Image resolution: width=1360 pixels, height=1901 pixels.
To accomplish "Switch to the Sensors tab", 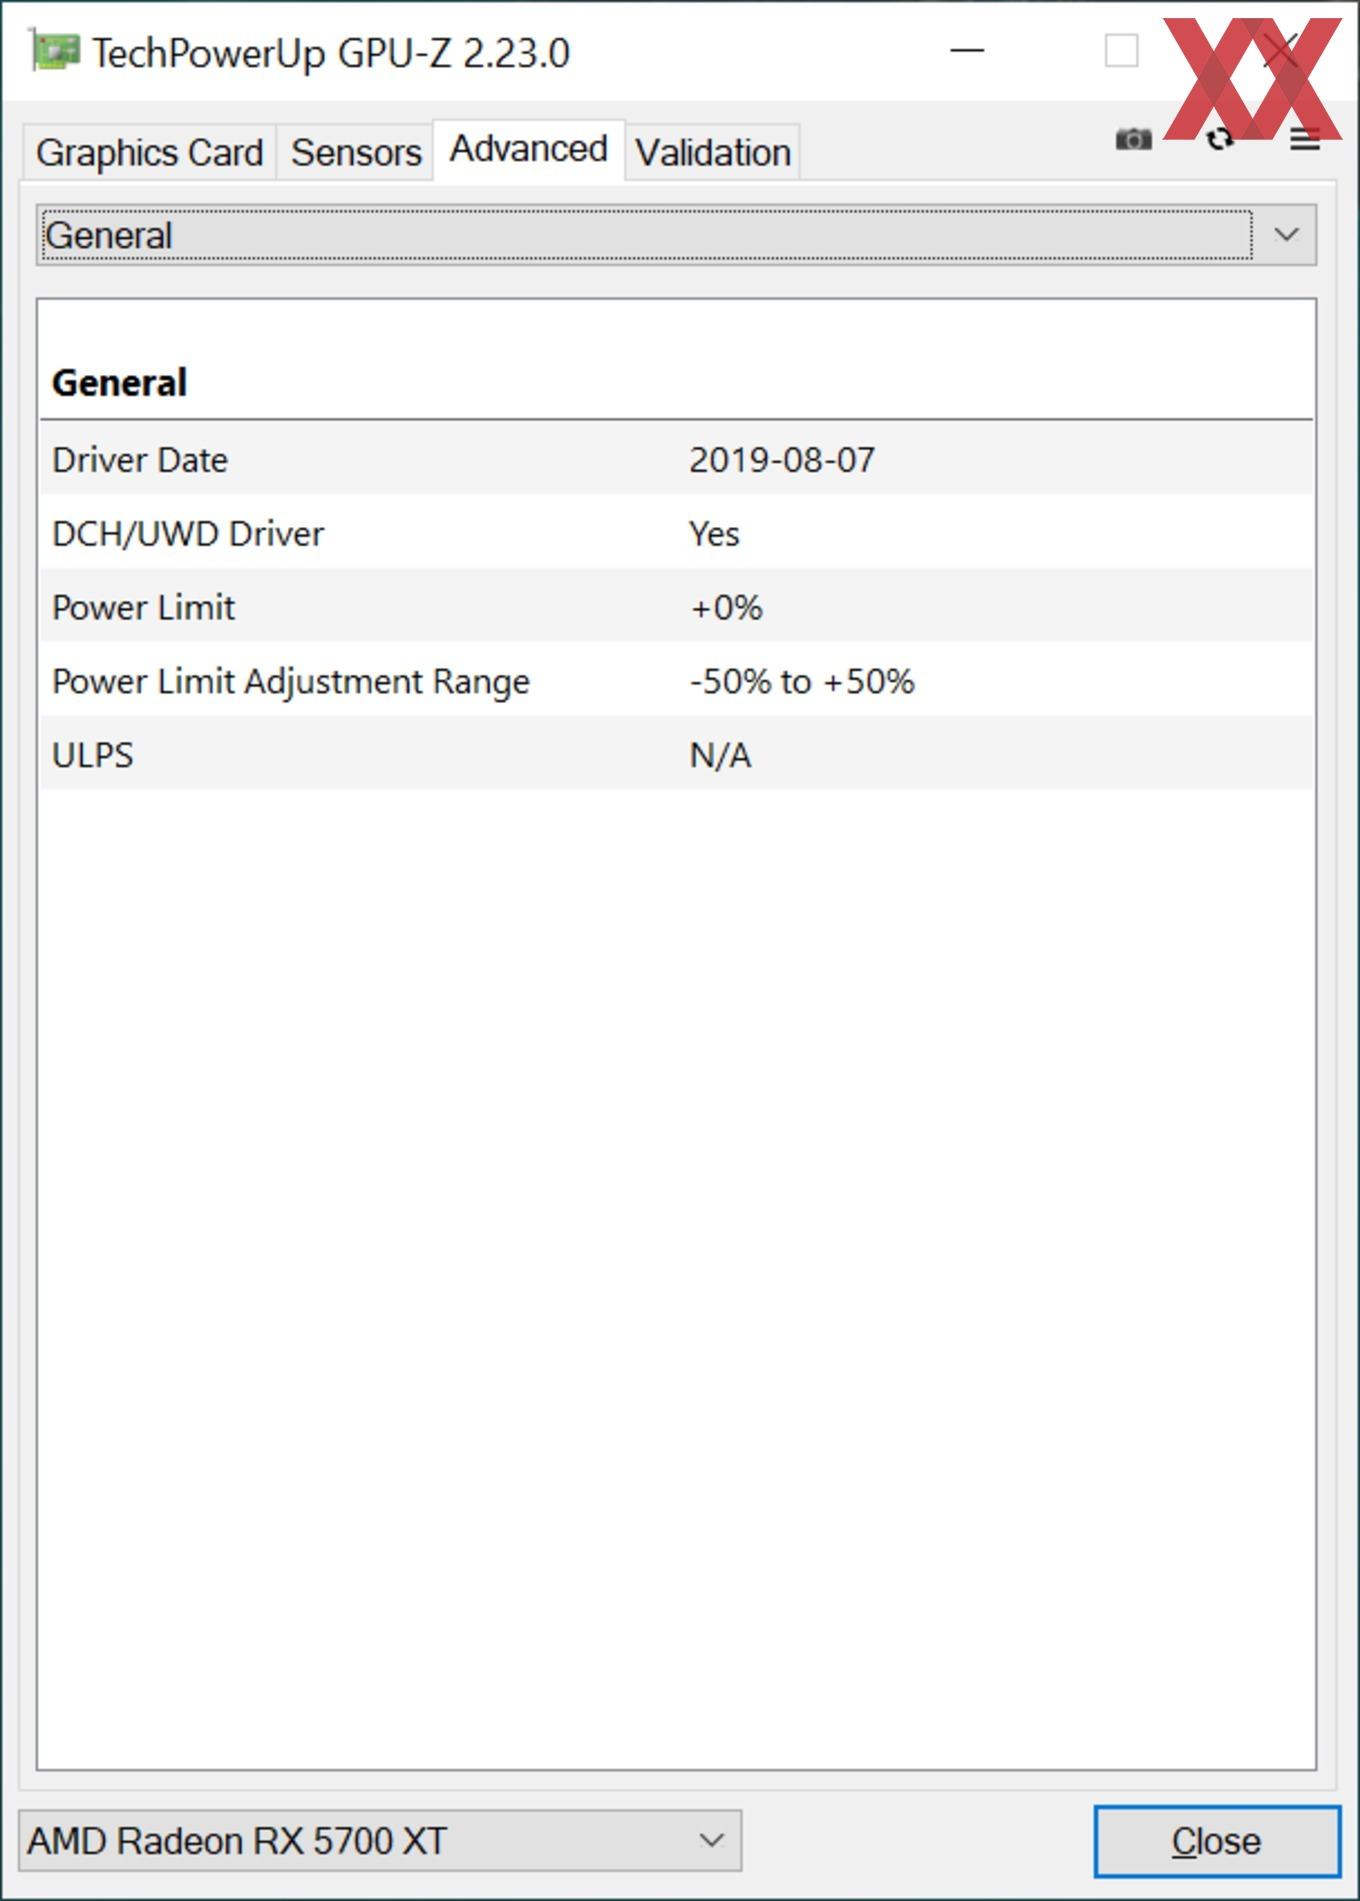I will coord(356,153).
